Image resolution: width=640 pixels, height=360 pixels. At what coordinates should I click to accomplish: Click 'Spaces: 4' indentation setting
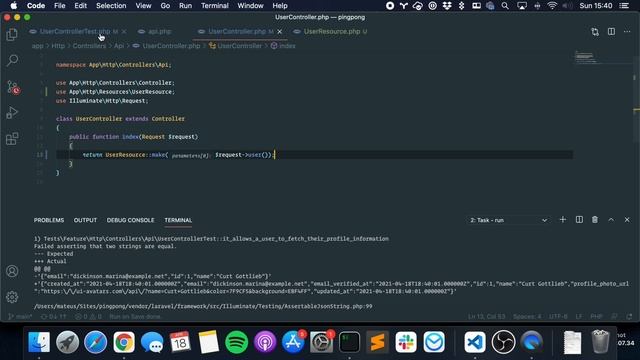point(527,316)
